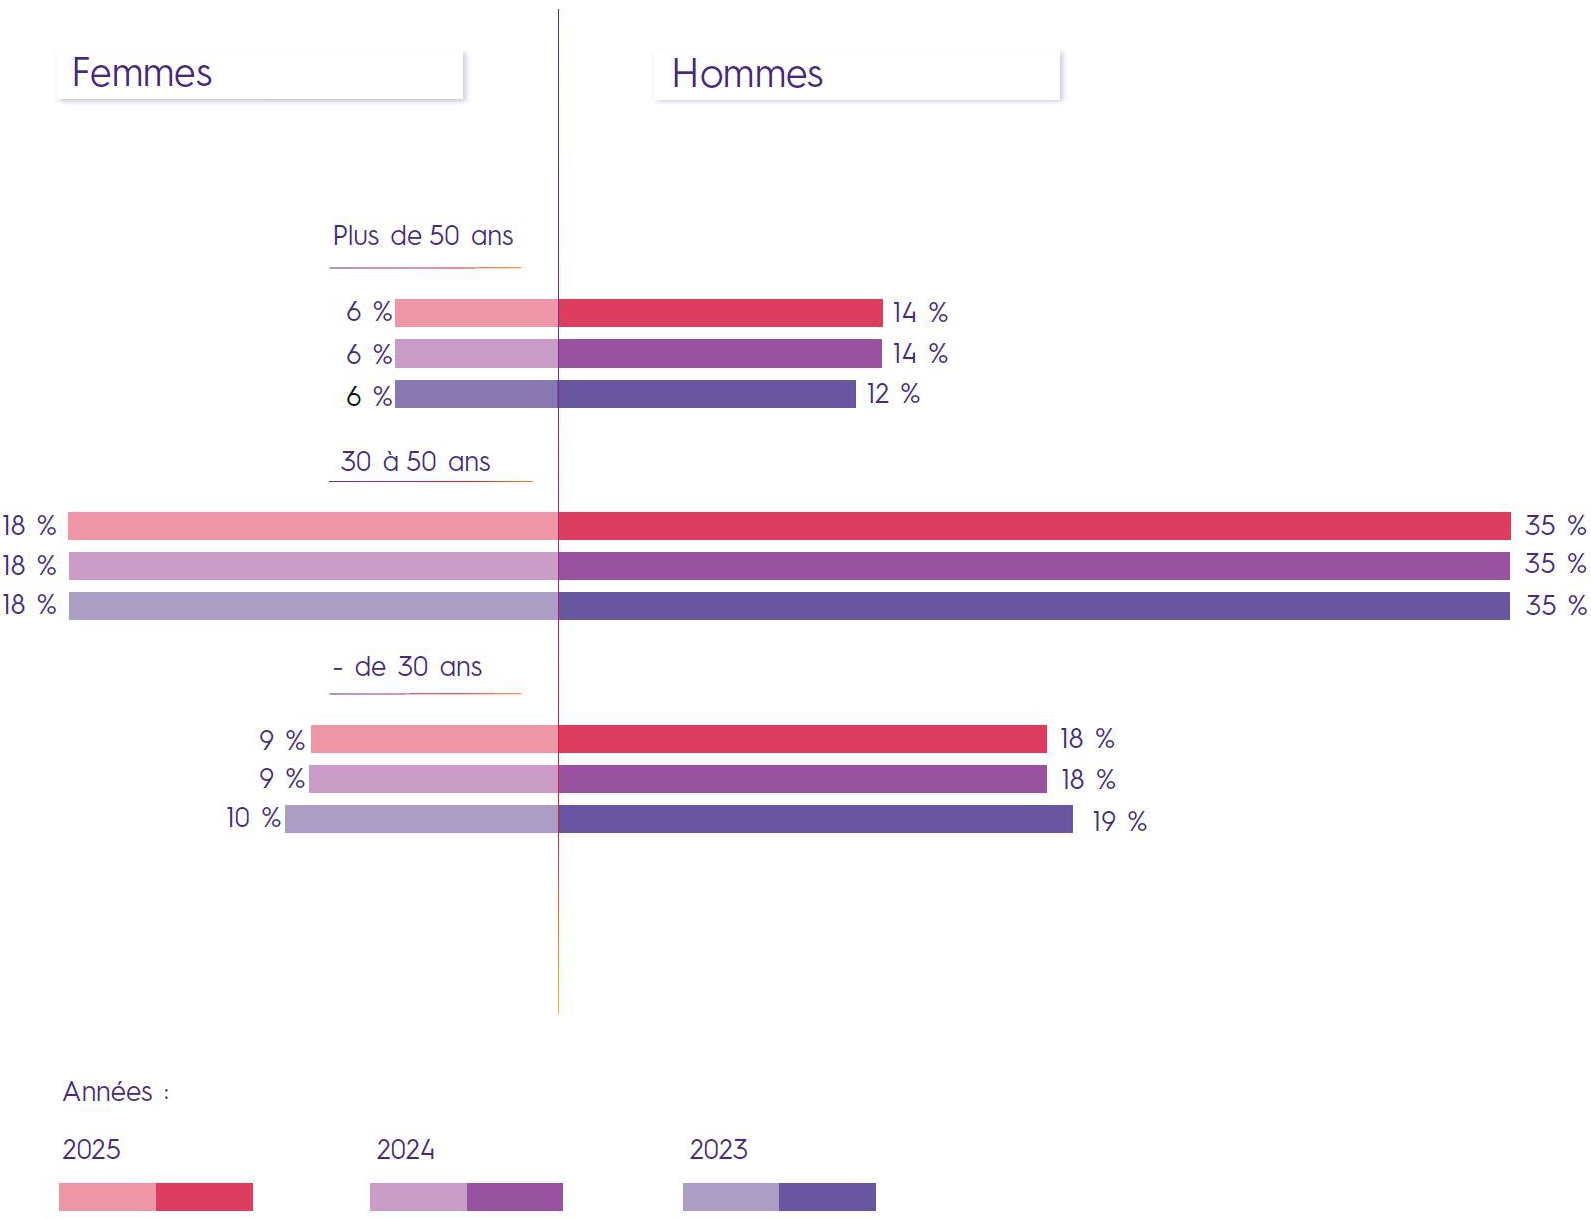Click the lavender Femmes 10 % bar

[421, 819]
